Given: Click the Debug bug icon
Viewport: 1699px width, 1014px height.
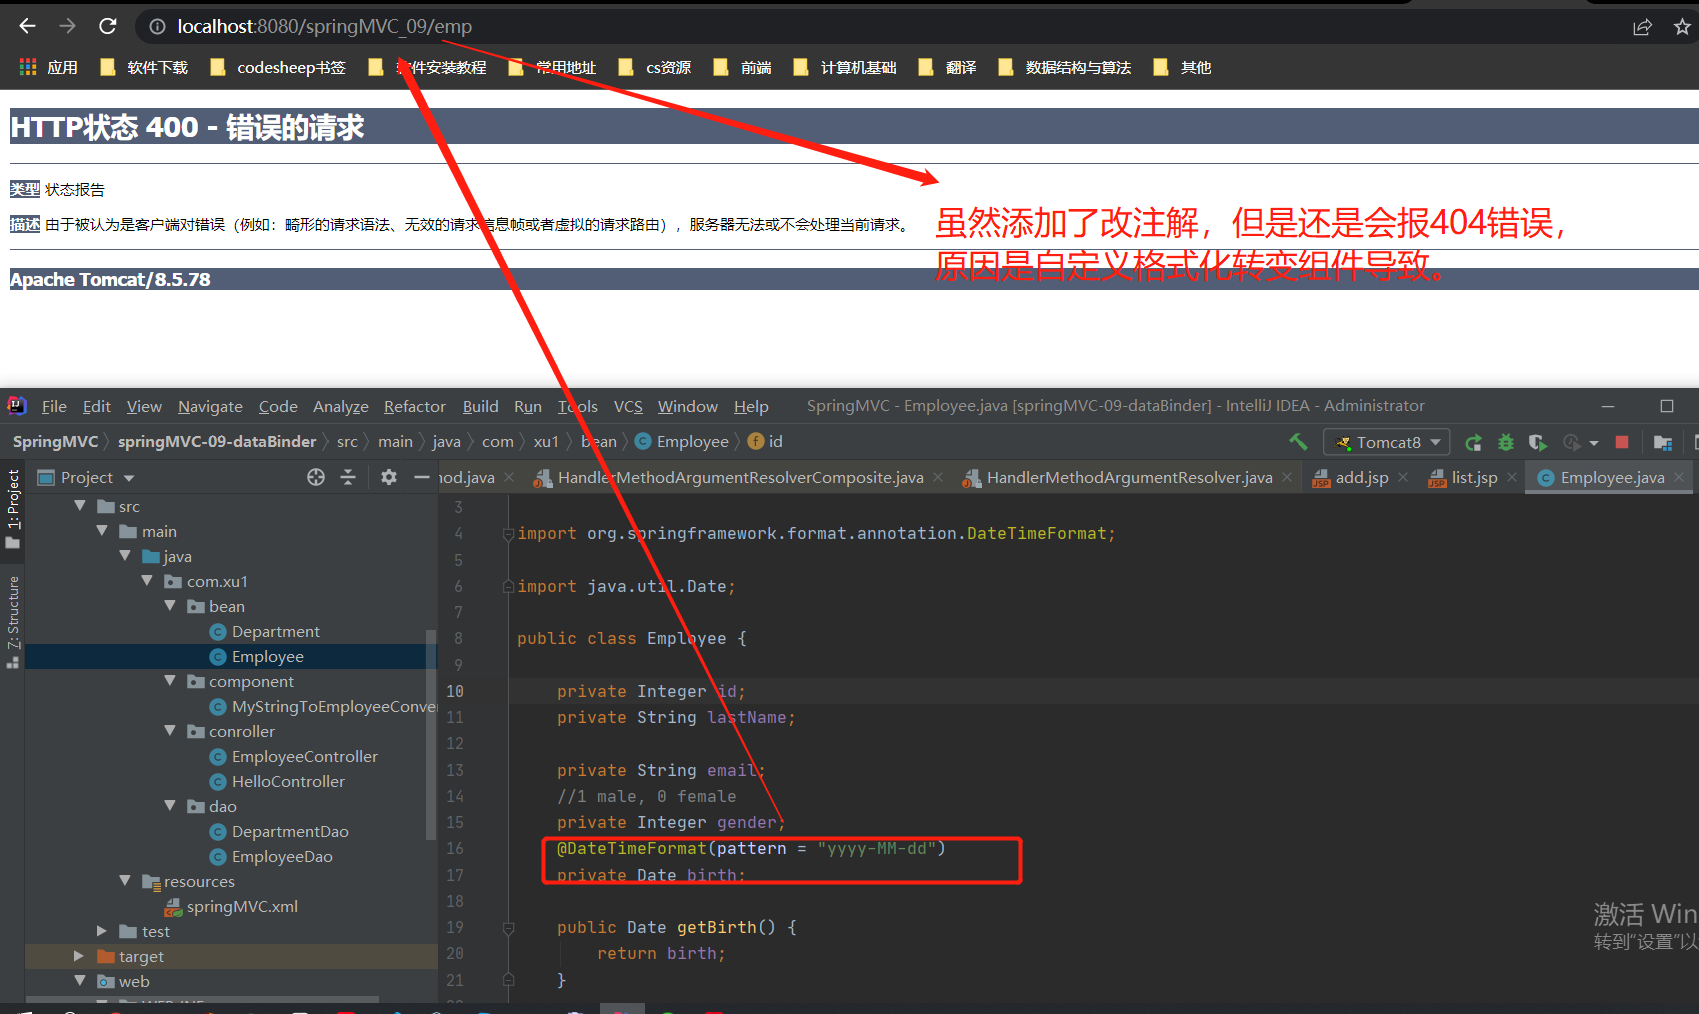Looking at the screenshot, I should (x=1506, y=442).
